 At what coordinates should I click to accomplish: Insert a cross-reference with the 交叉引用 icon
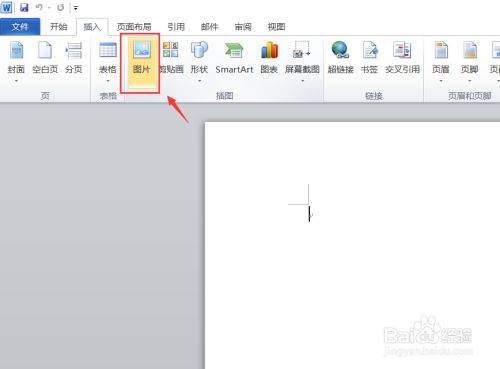coord(402,50)
